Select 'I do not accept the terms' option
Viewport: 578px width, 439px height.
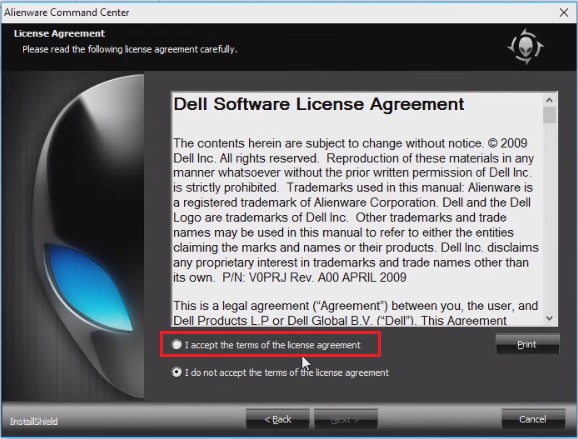pos(177,372)
